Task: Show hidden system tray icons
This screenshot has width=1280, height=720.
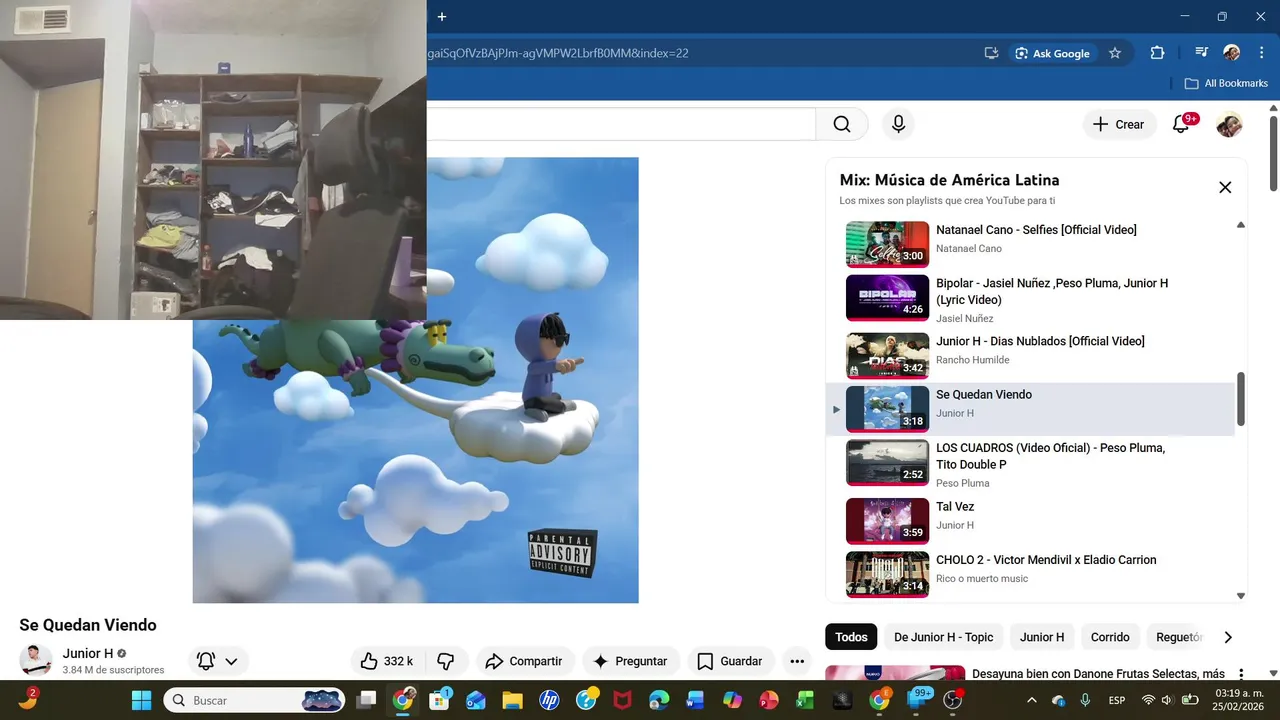Action: pos(1032,700)
